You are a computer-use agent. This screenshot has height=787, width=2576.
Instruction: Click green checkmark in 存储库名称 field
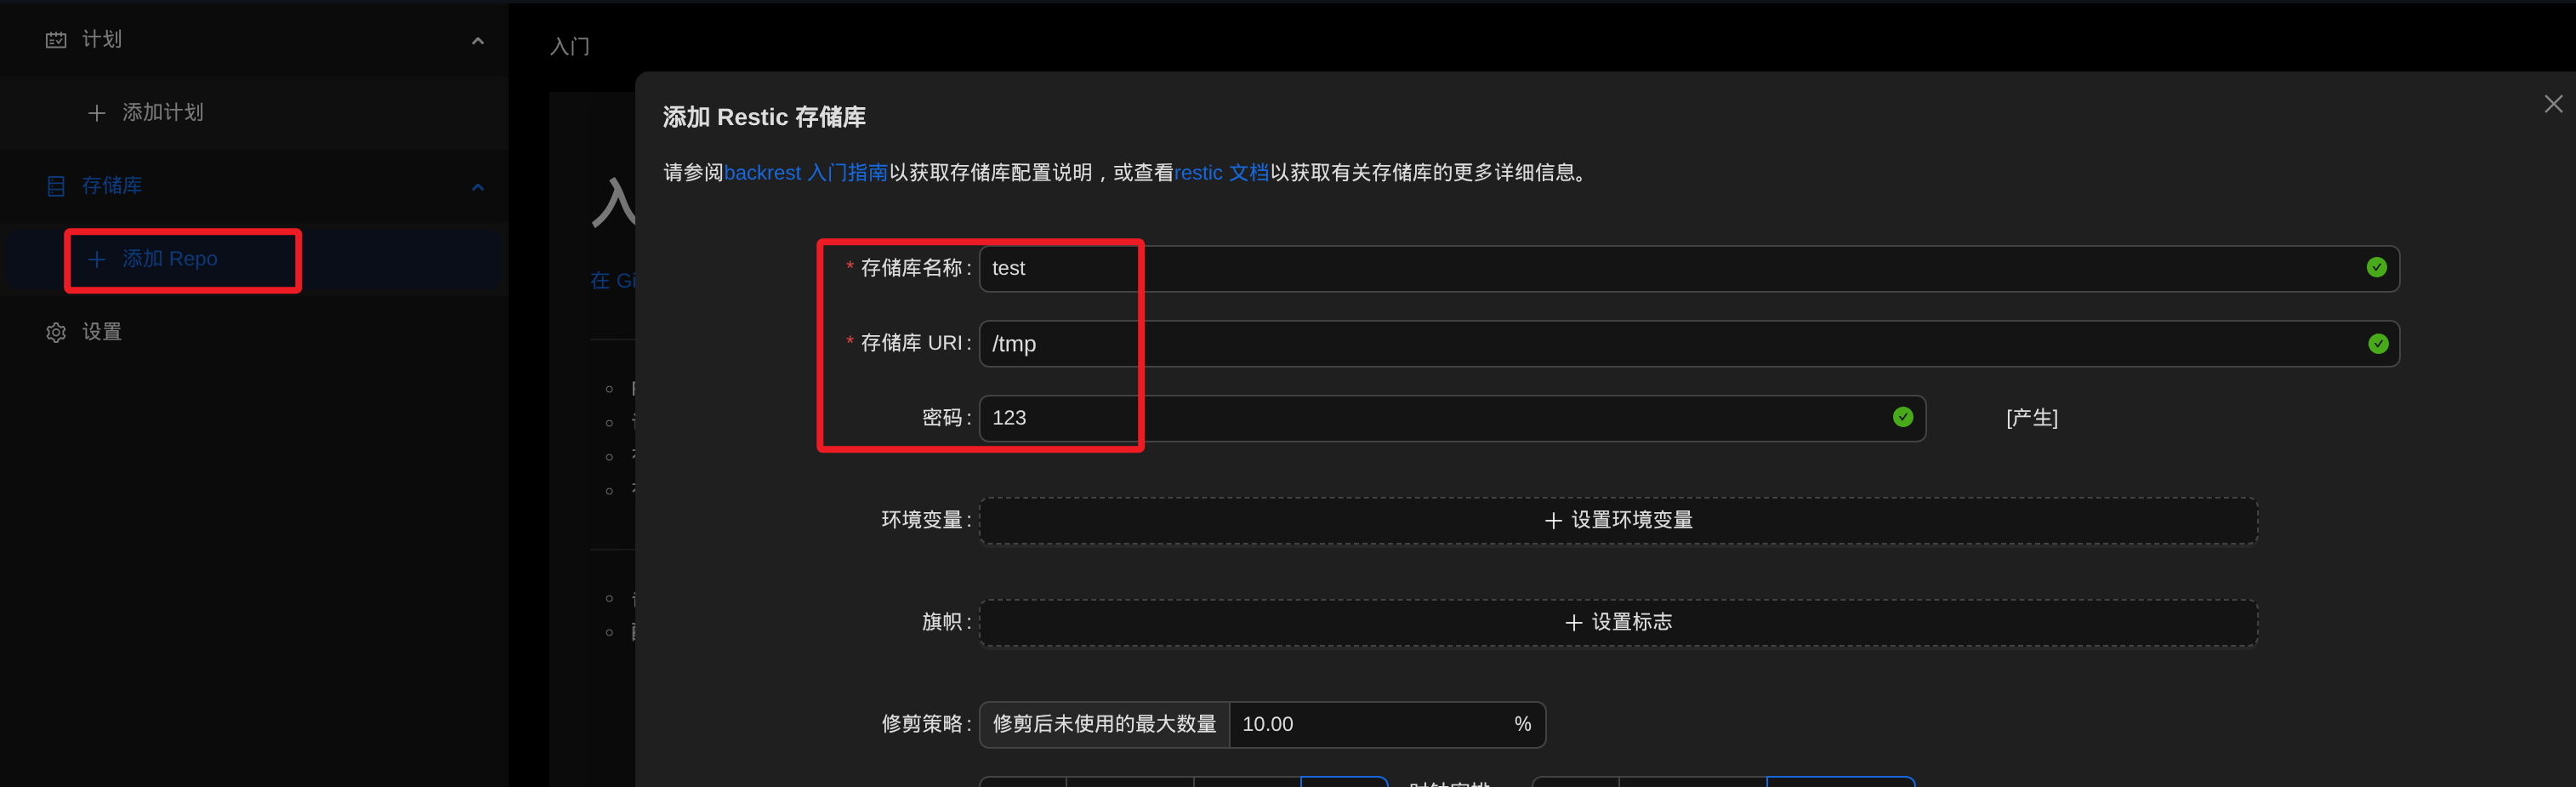click(x=2376, y=267)
